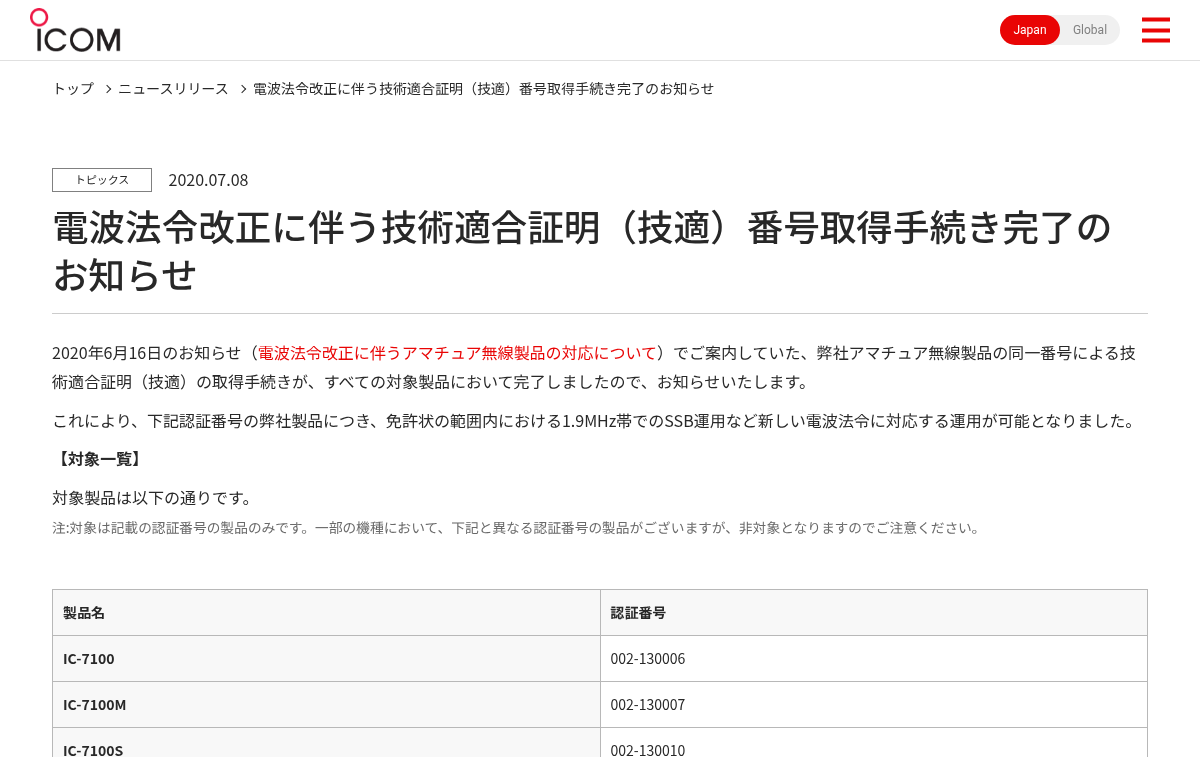Screen dimensions: 1200x757
Task: Click the 製品名 column header
Action: click(326, 613)
